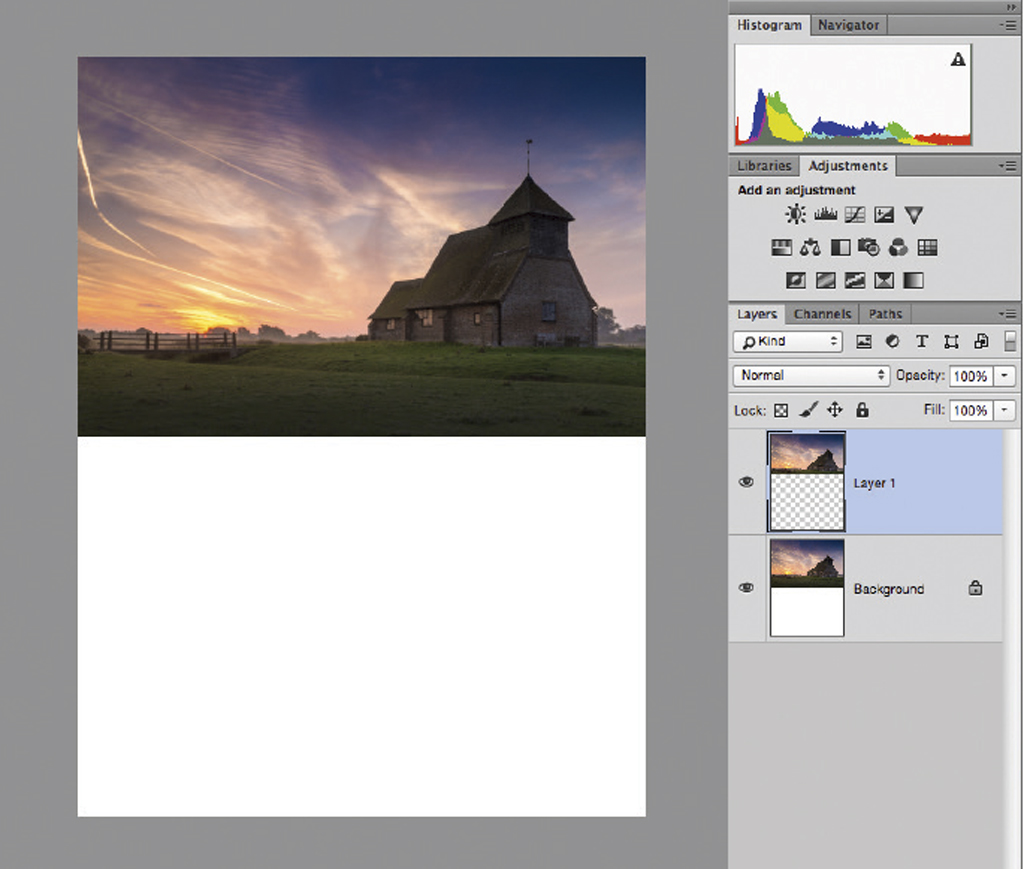Click the Background layer name
The image size is (1024, 869).
(889, 589)
